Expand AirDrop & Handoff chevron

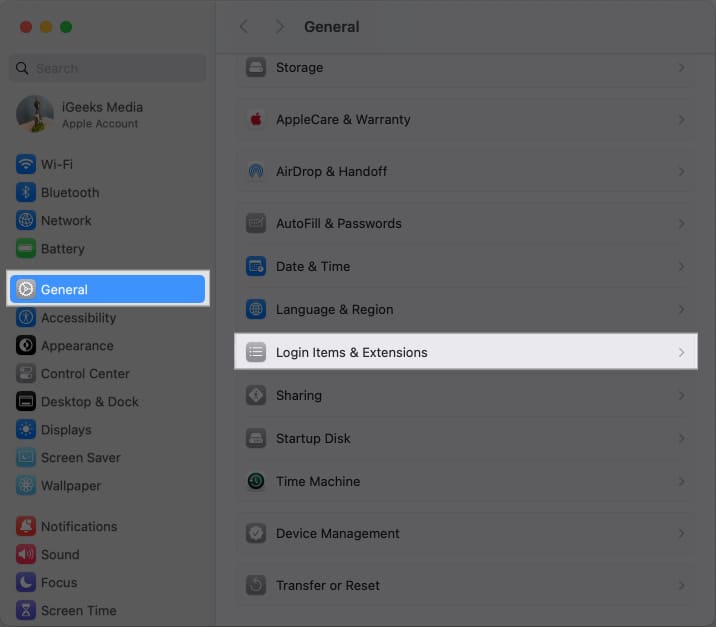point(681,172)
